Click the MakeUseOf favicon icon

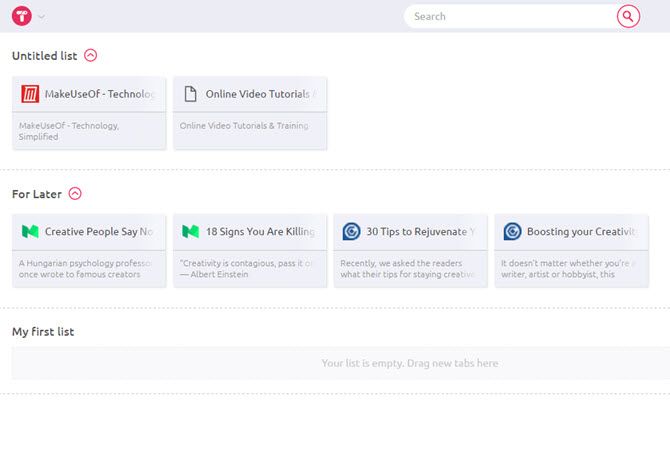[30, 94]
